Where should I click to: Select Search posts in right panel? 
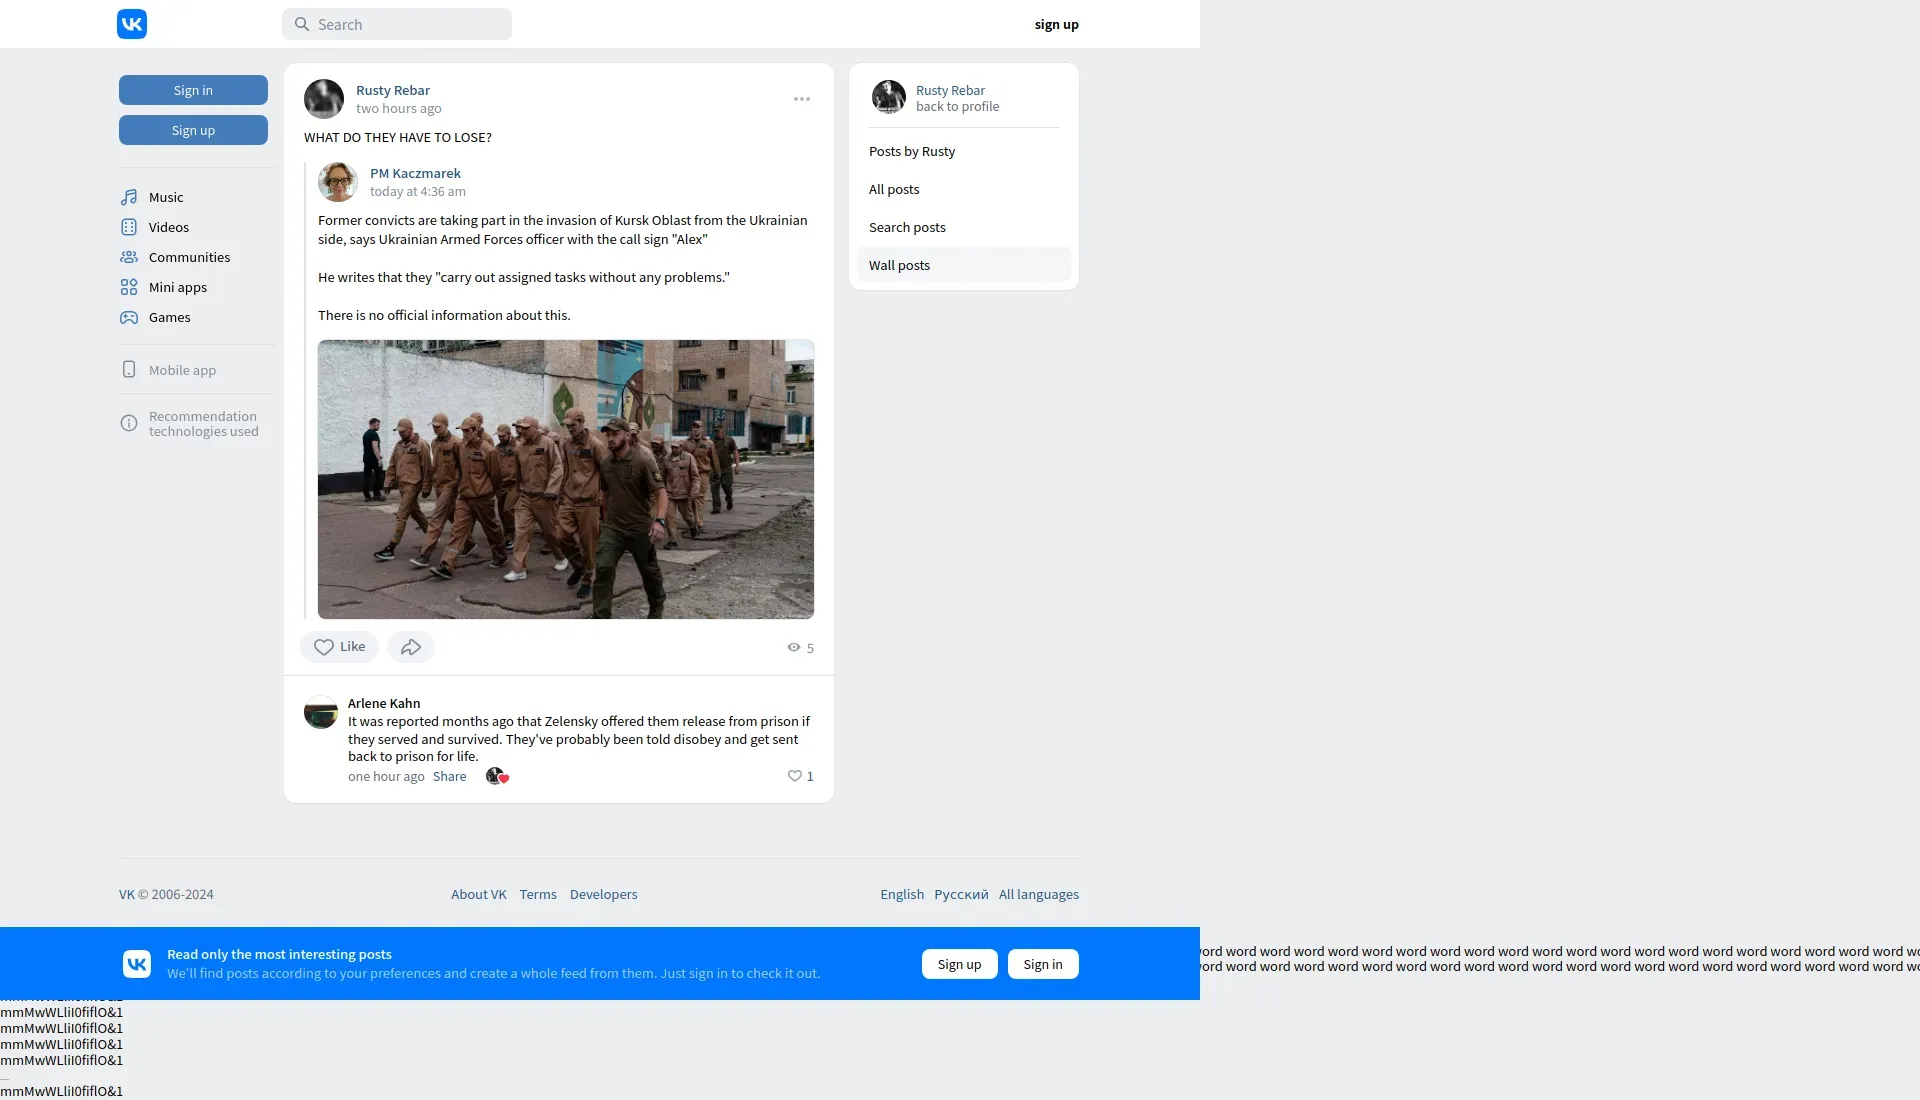(x=907, y=227)
